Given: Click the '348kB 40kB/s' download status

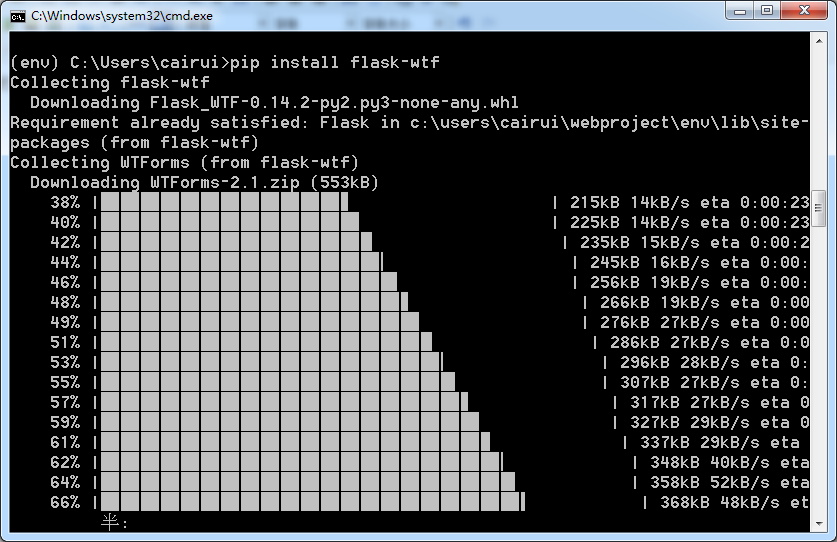Looking at the screenshot, I should pyautogui.click(x=710, y=462).
